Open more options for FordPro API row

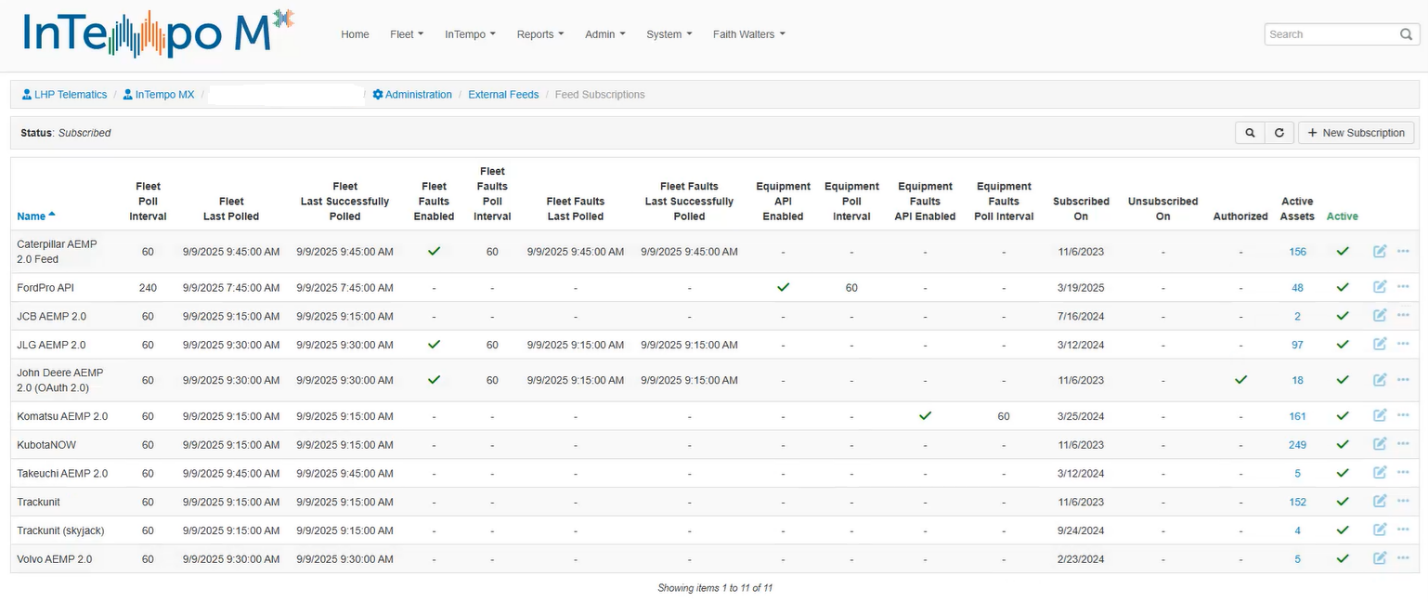point(1403,287)
